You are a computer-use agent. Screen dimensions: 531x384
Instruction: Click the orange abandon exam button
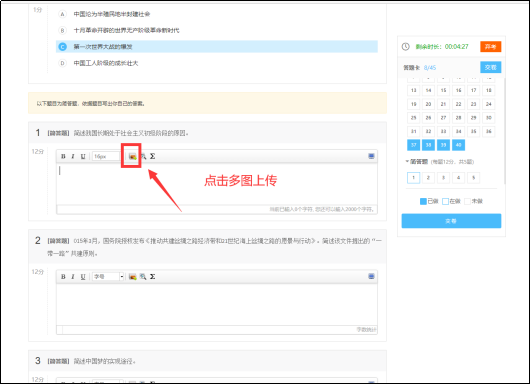pyautogui.click(x=490, y=47)
